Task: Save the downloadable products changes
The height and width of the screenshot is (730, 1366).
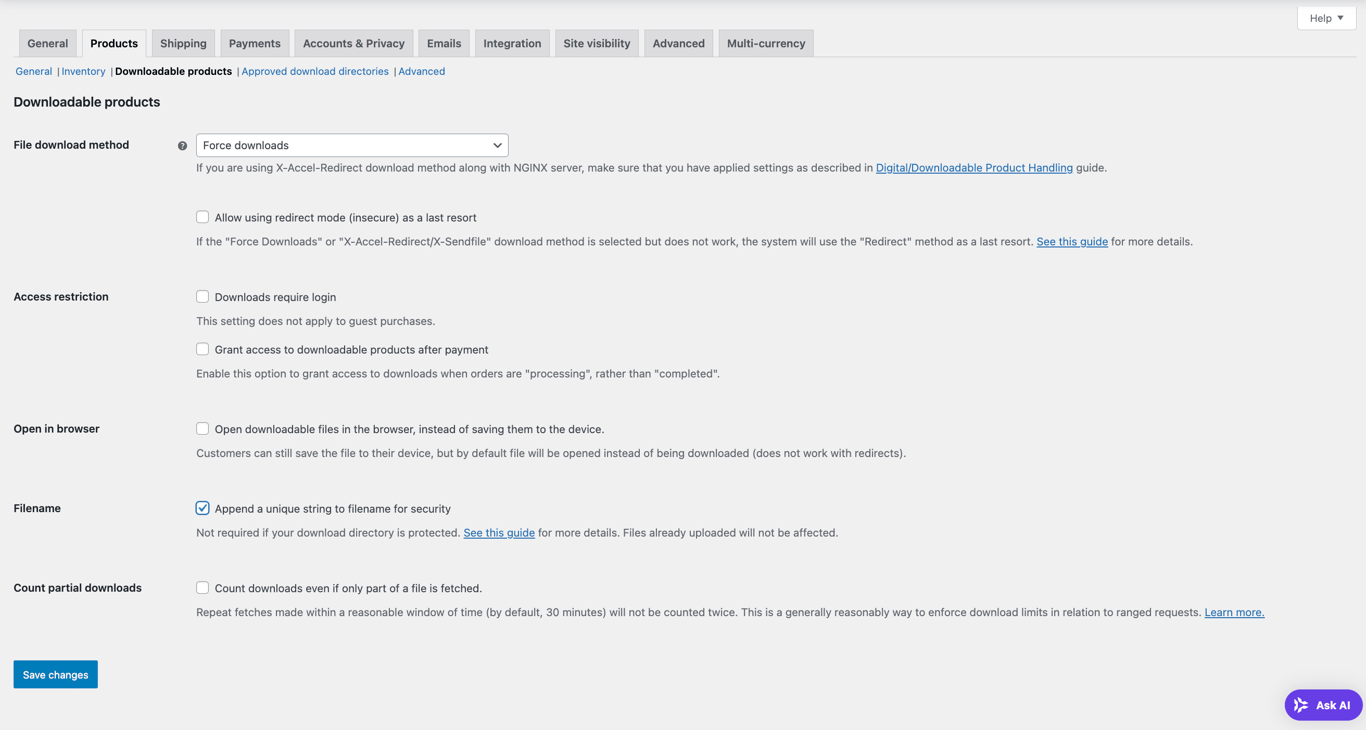Action: pyautogui.click(x=55, y=674)
